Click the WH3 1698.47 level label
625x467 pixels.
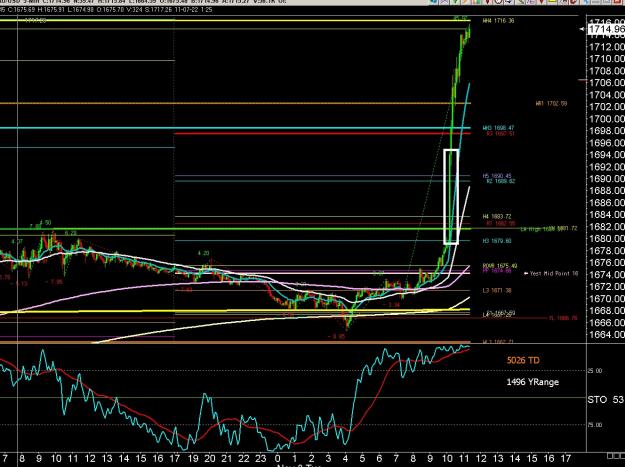[x=498, y=128]
